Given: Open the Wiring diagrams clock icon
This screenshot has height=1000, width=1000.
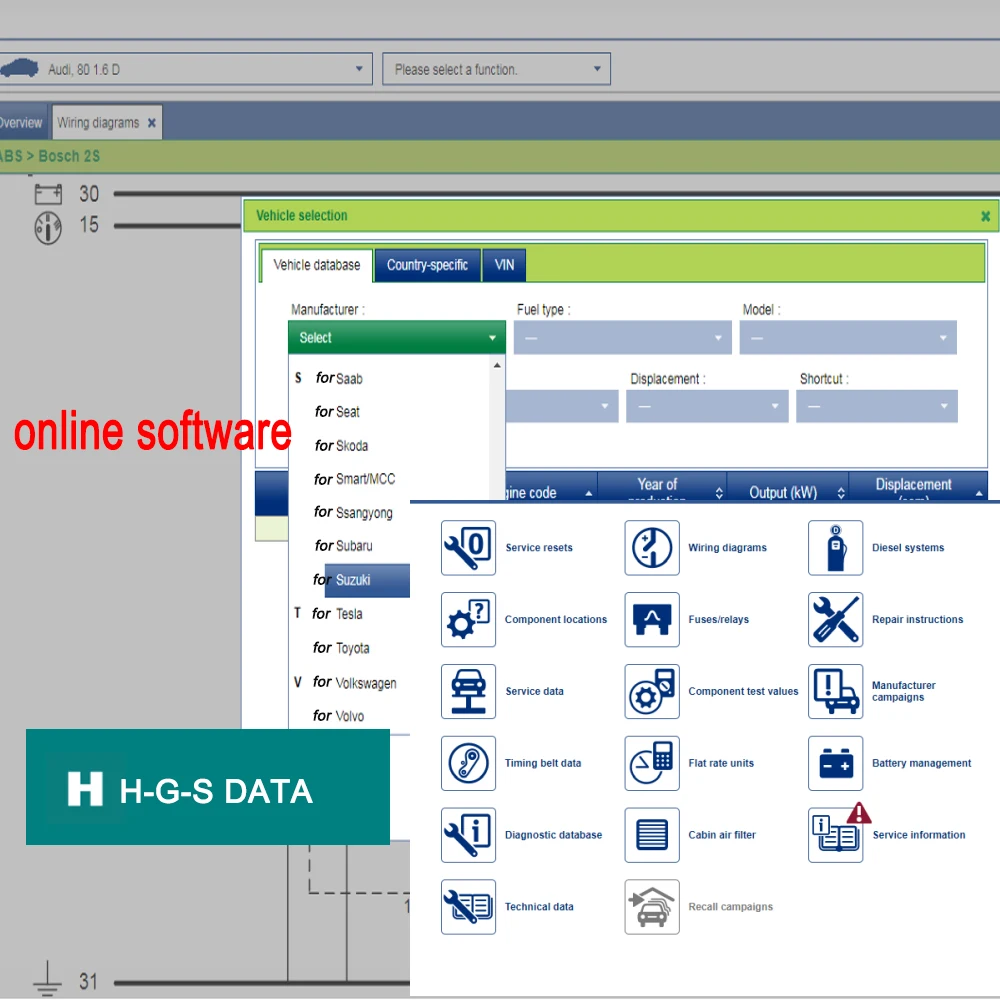Looking at the screenshot, I should (652, 547).
